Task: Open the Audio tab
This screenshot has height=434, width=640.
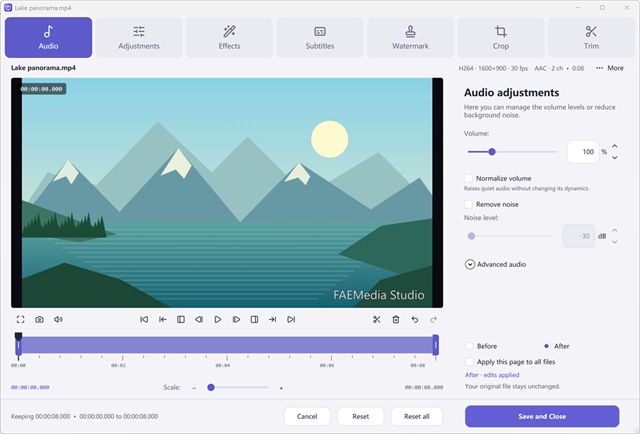Action: point(49,38)
